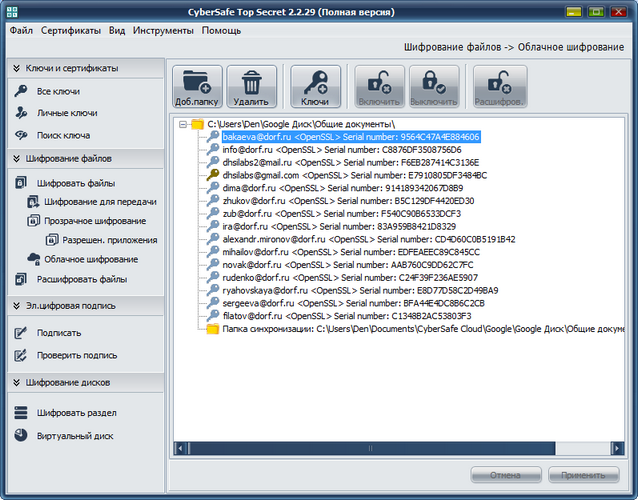This screenshot has height=500, width=638.
Task: Open the Сертификаты menu
Action: pos(71,31)
